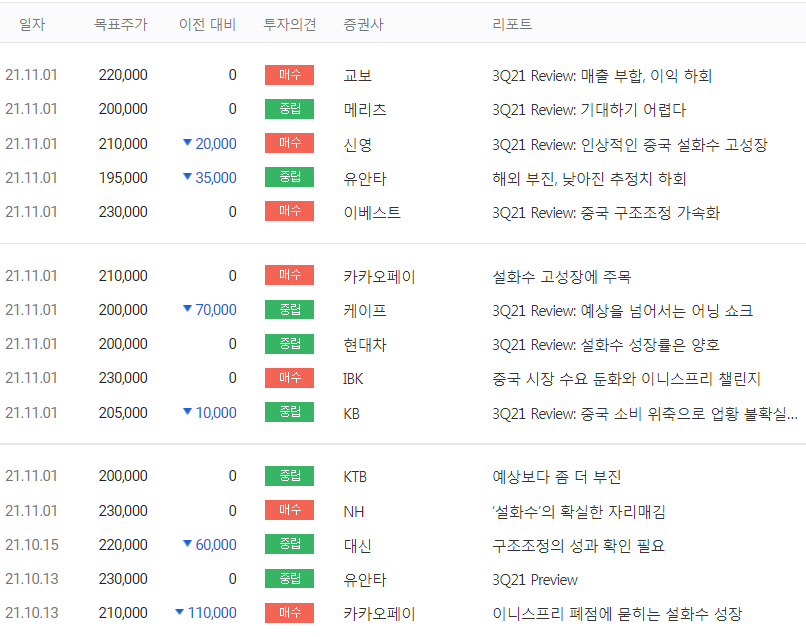Open report '3Q21 Review: 예상을 넘어서는 어닝 쇼크'

click(622, 311)
